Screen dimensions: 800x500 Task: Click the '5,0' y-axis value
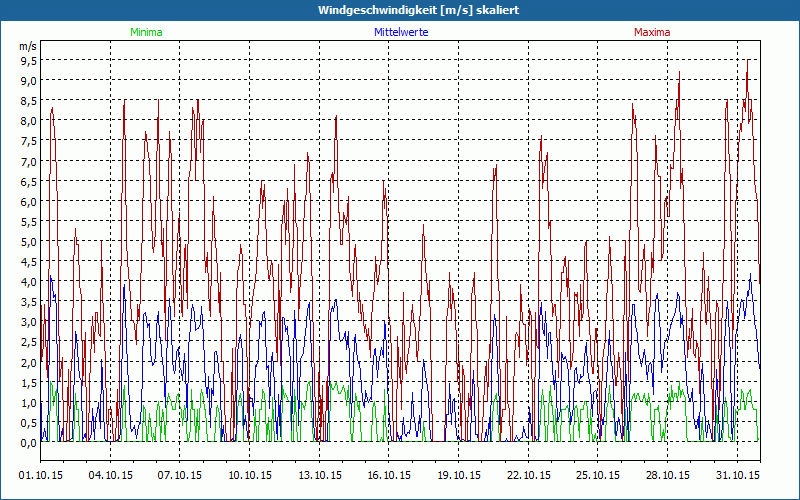tap(29, 242)
